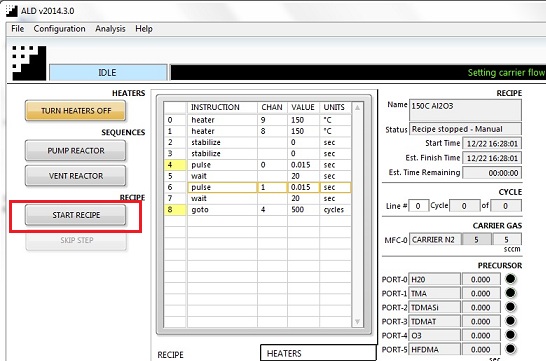This screenshot has height=361, width=546.
Task: Select row 1 heater instruction cell
Action: (x=222, y=131)
